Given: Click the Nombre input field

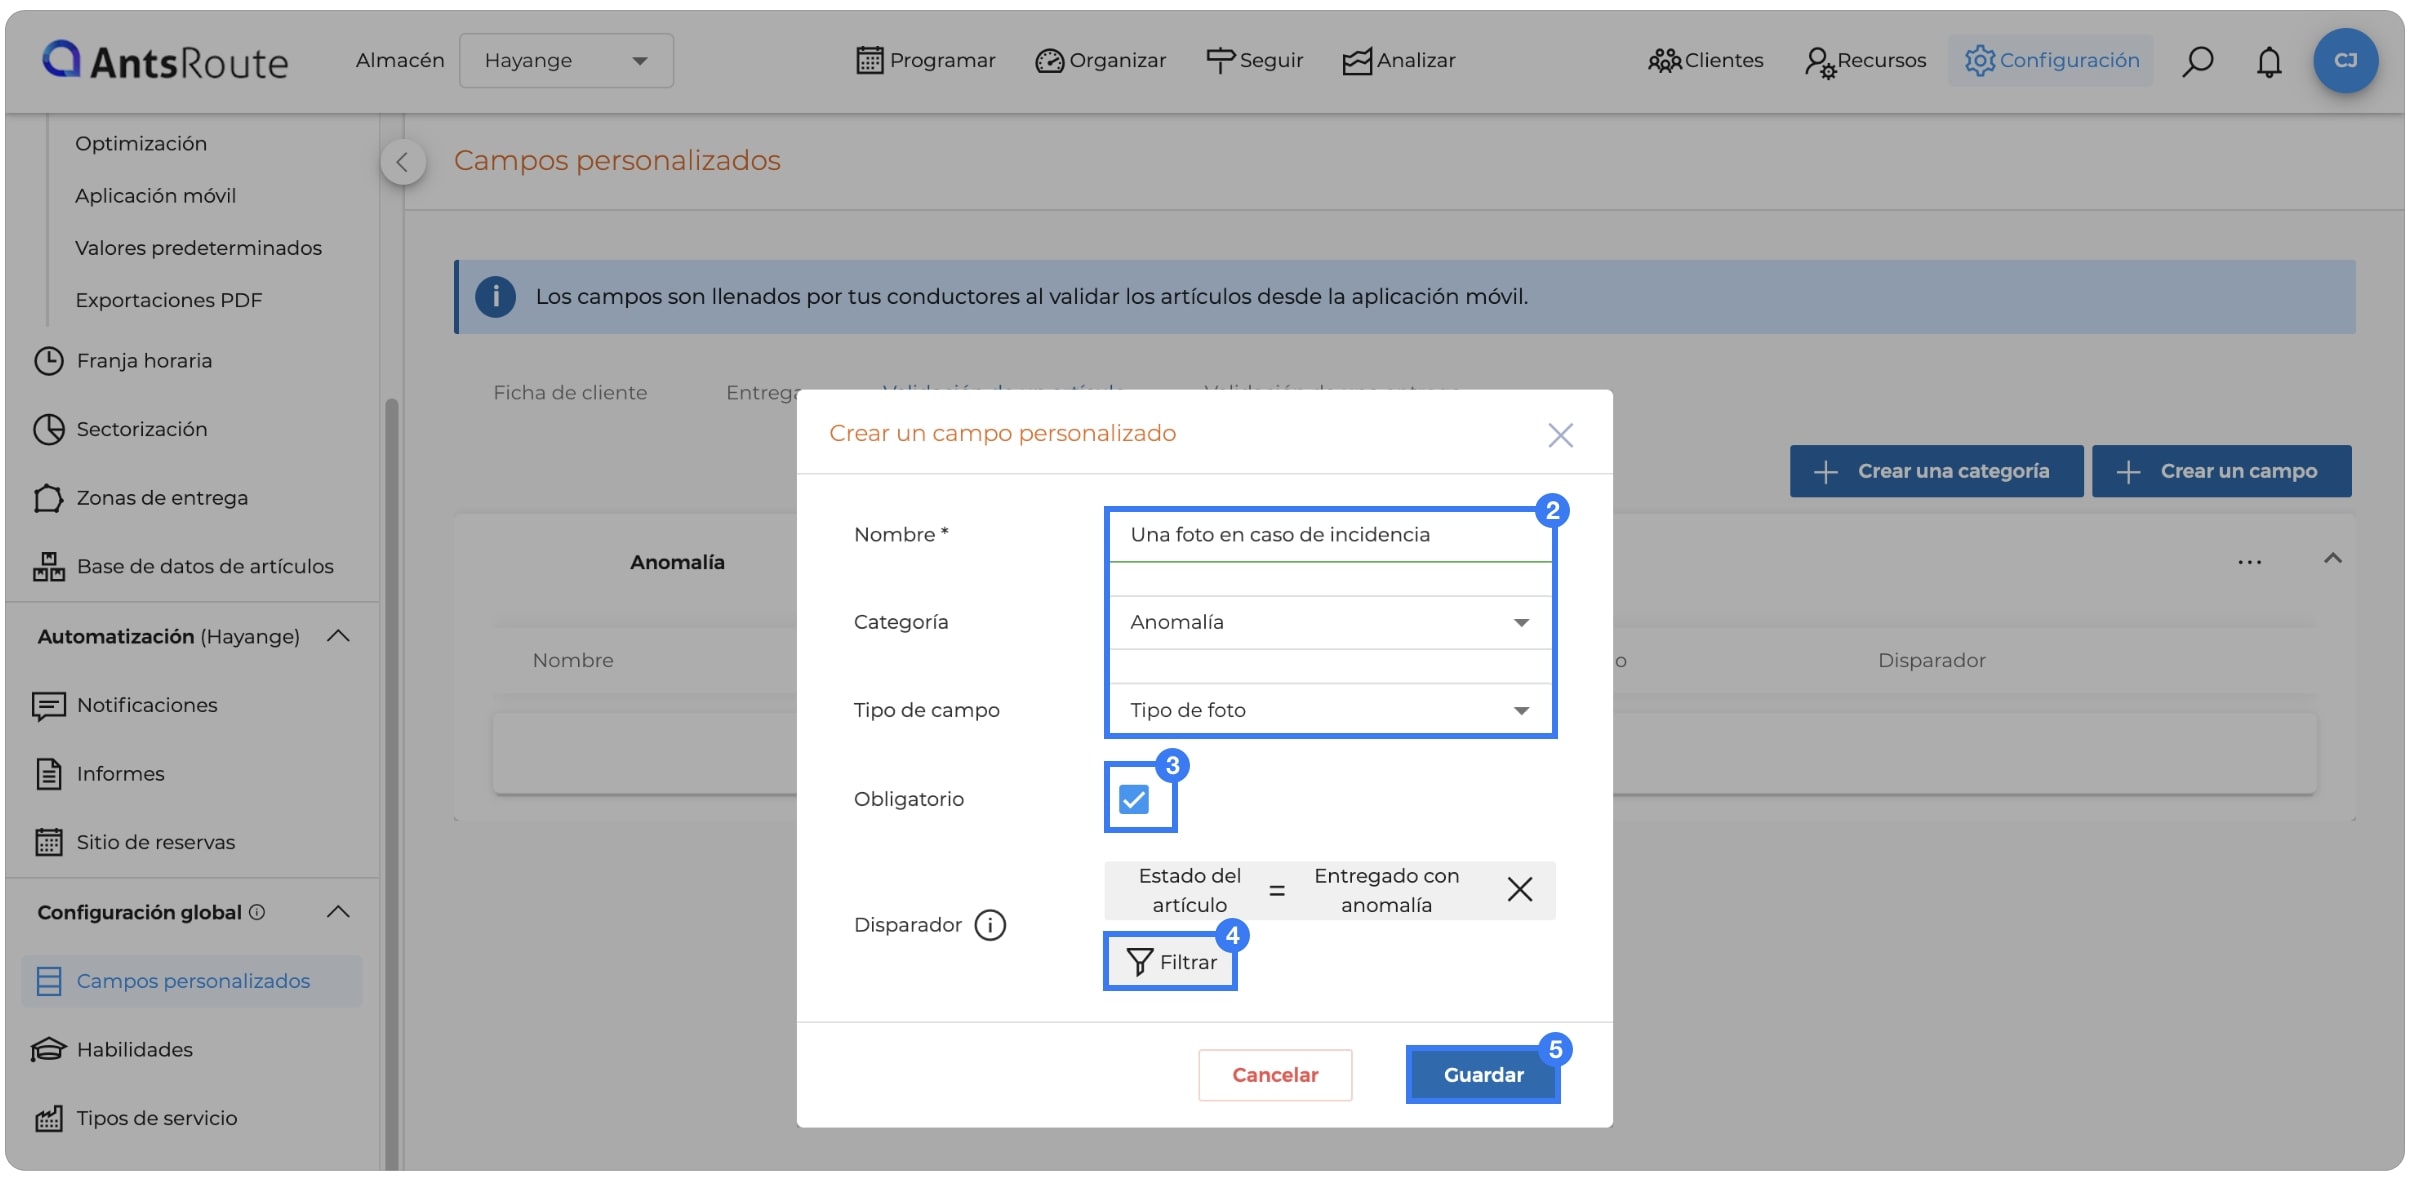Looking at the screenshot, I should click(1330, 535).
